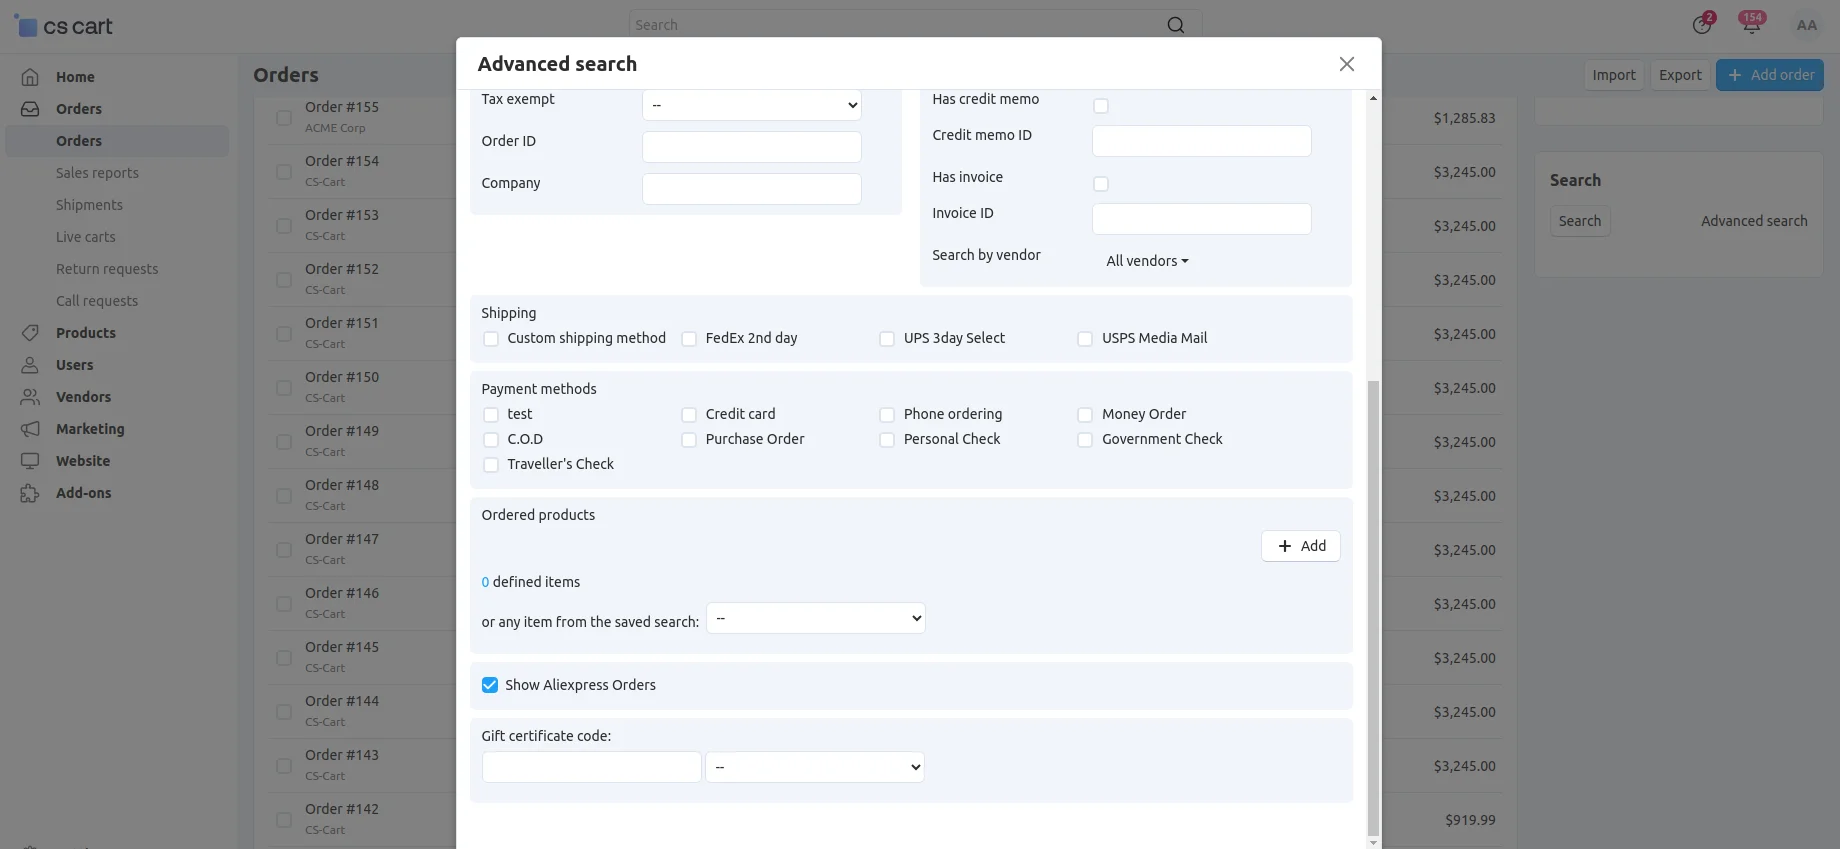Click the Marketing megaphone icon
This screenshot has height=849, width=1840.
[30, 429]
